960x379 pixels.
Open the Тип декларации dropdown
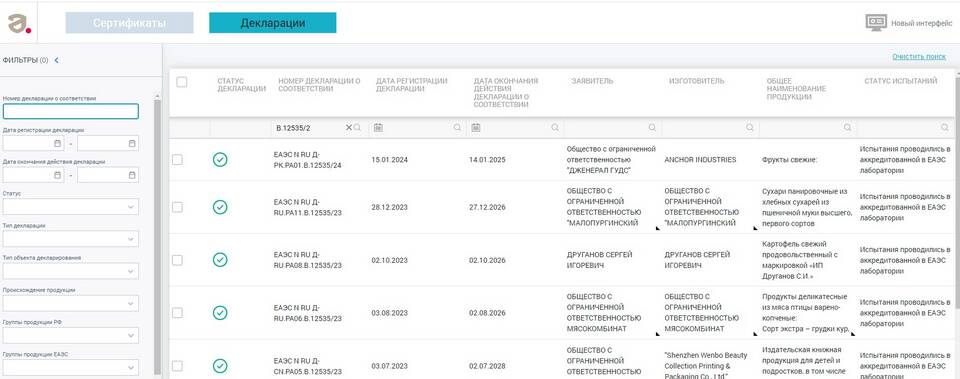70,239
